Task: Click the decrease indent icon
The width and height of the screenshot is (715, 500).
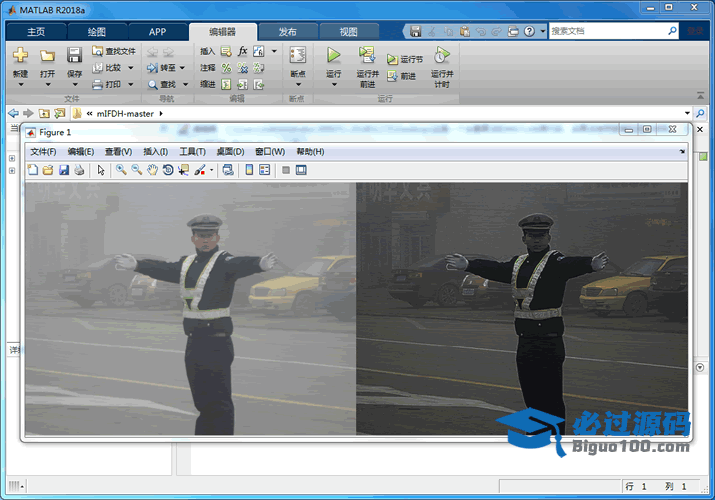Action: pos(259,84)
